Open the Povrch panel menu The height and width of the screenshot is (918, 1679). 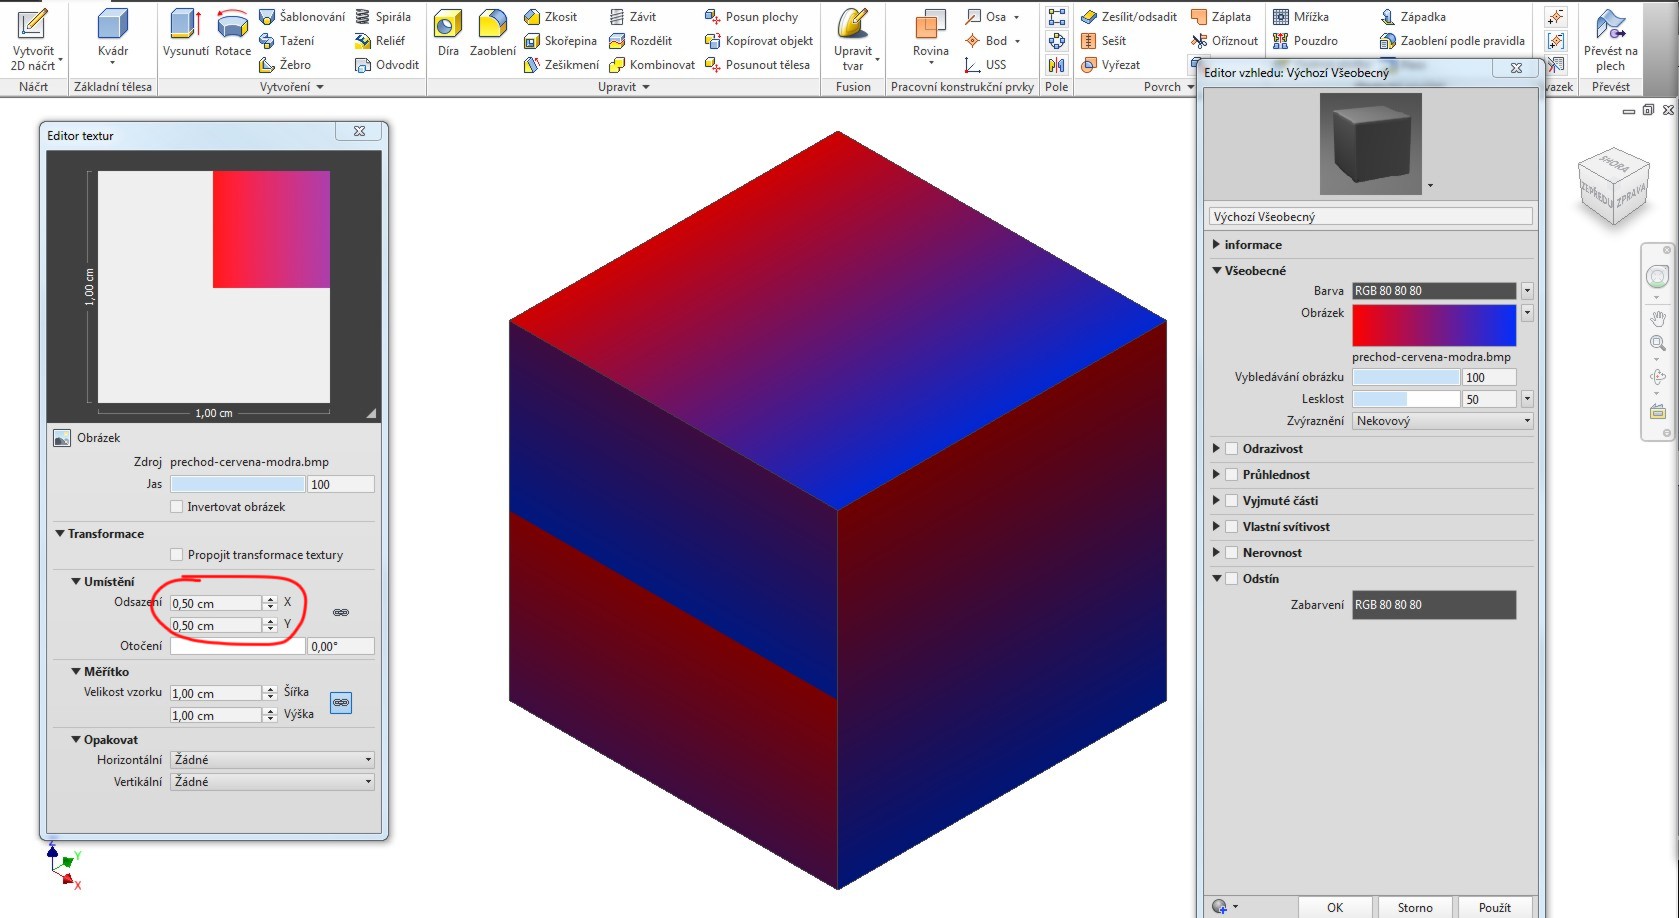1169,87
